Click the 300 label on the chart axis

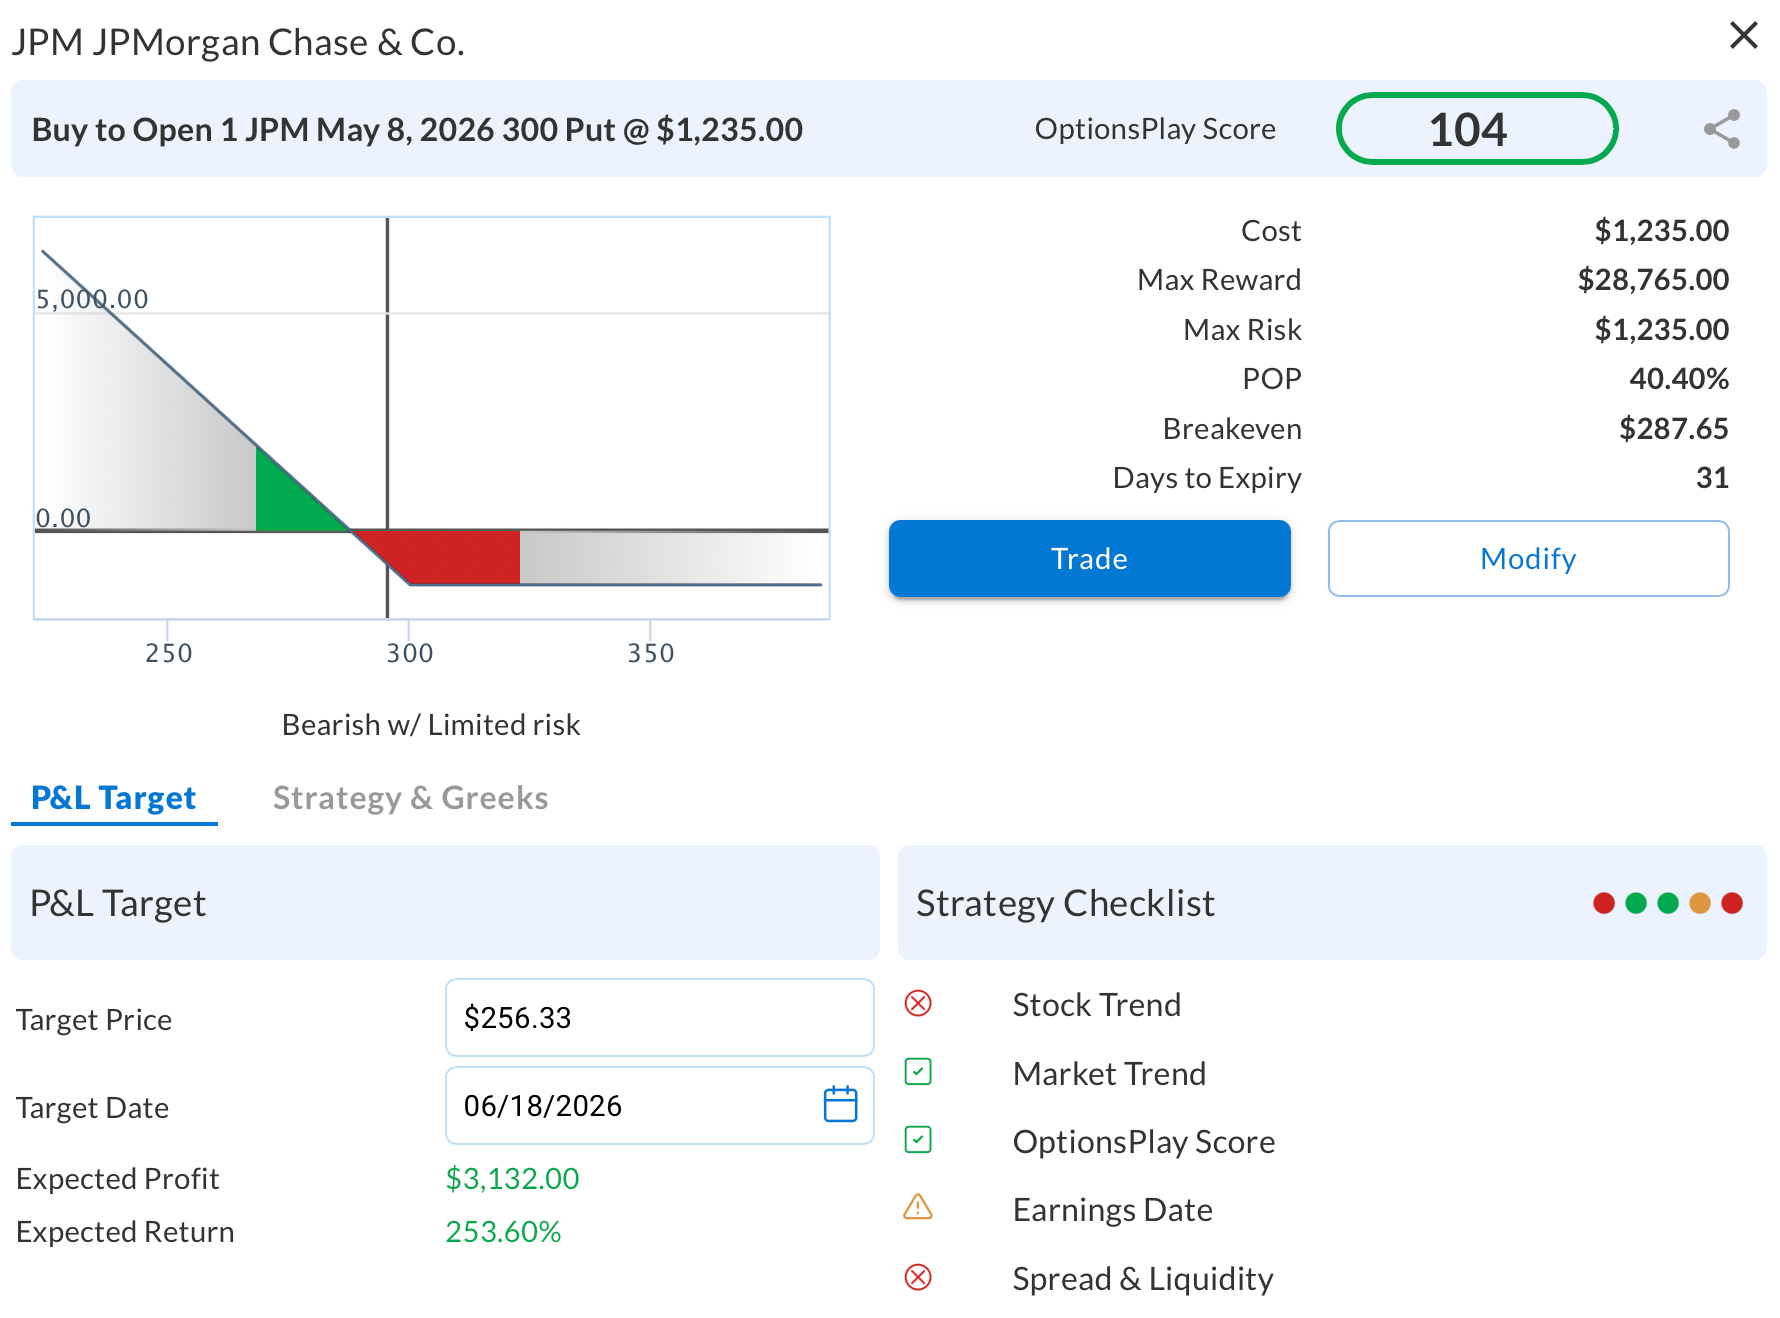410,653
